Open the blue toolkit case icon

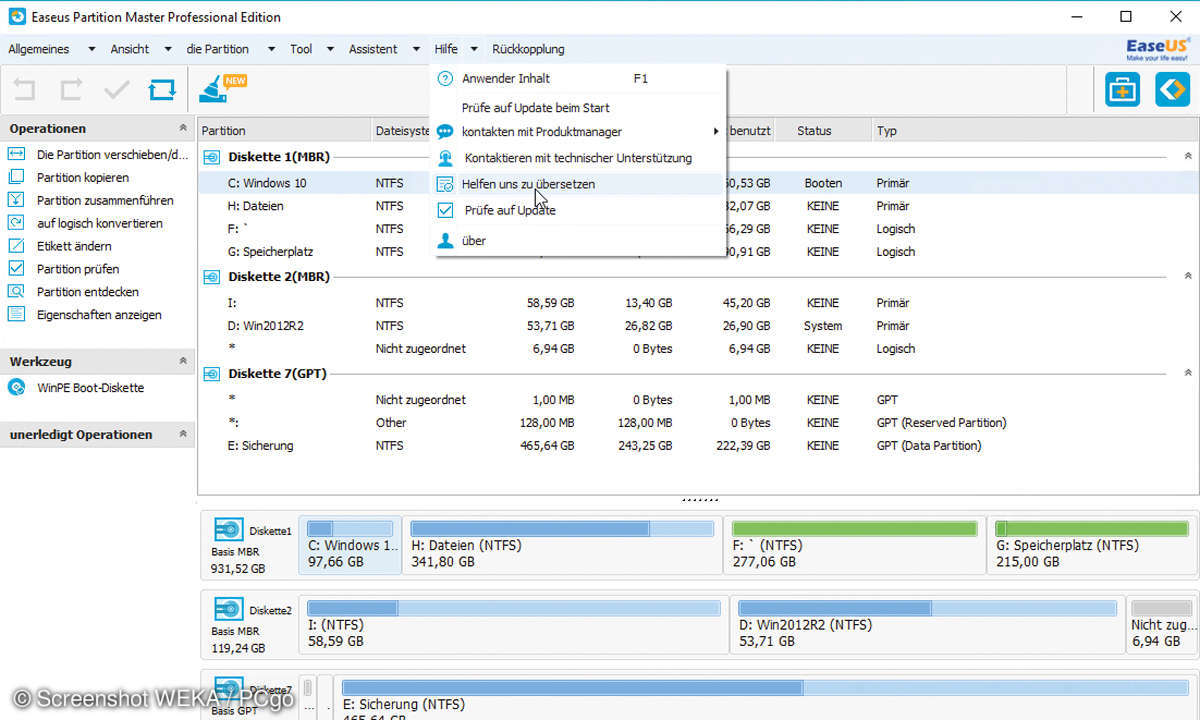click(1123, 89)
